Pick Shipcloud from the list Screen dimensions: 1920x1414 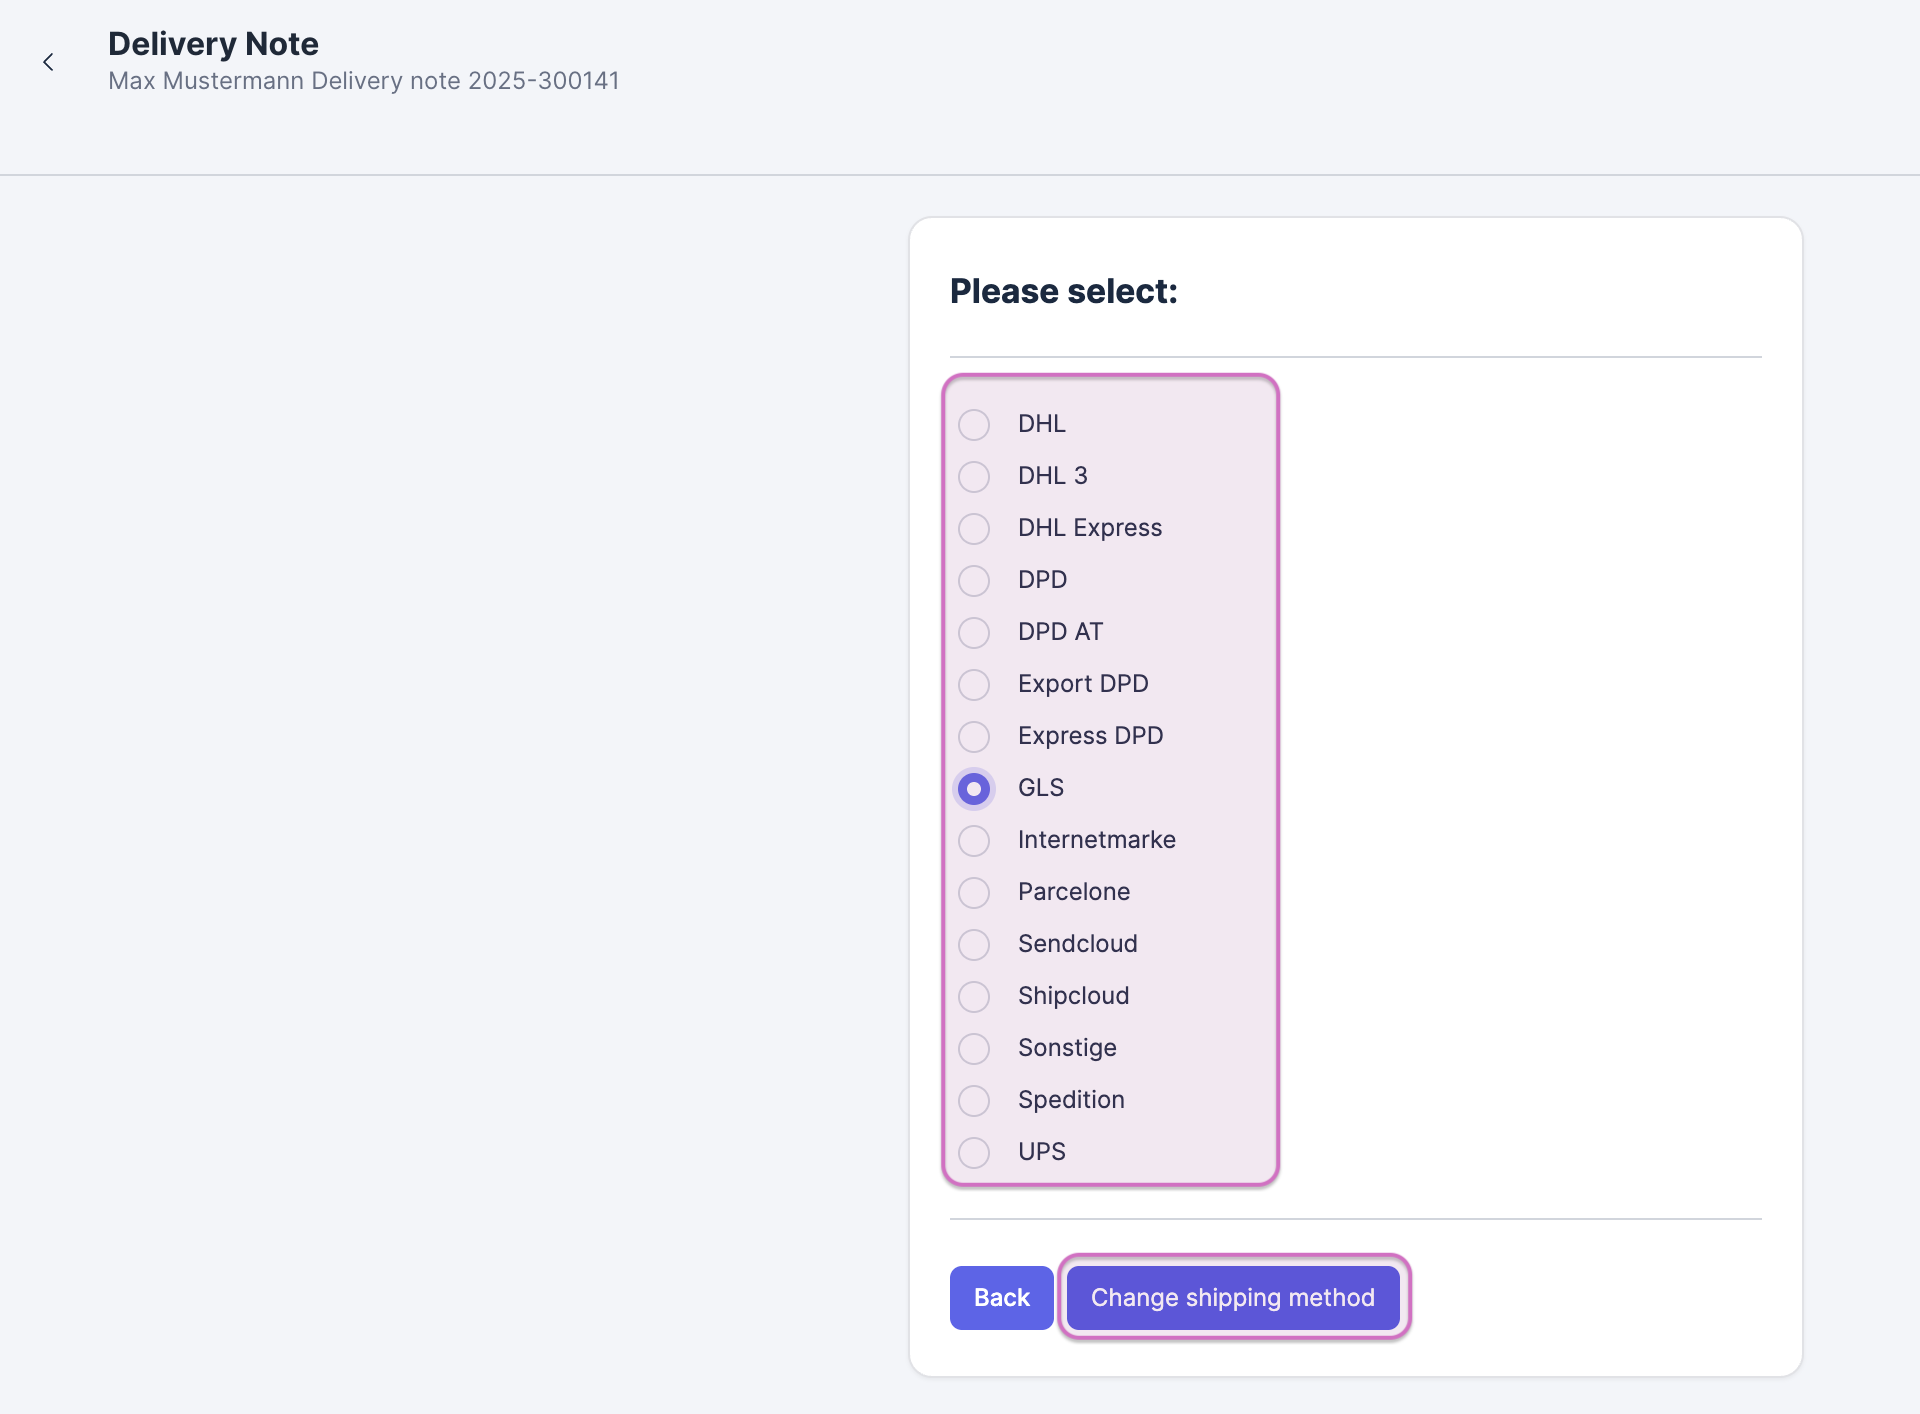coord(974,996)
